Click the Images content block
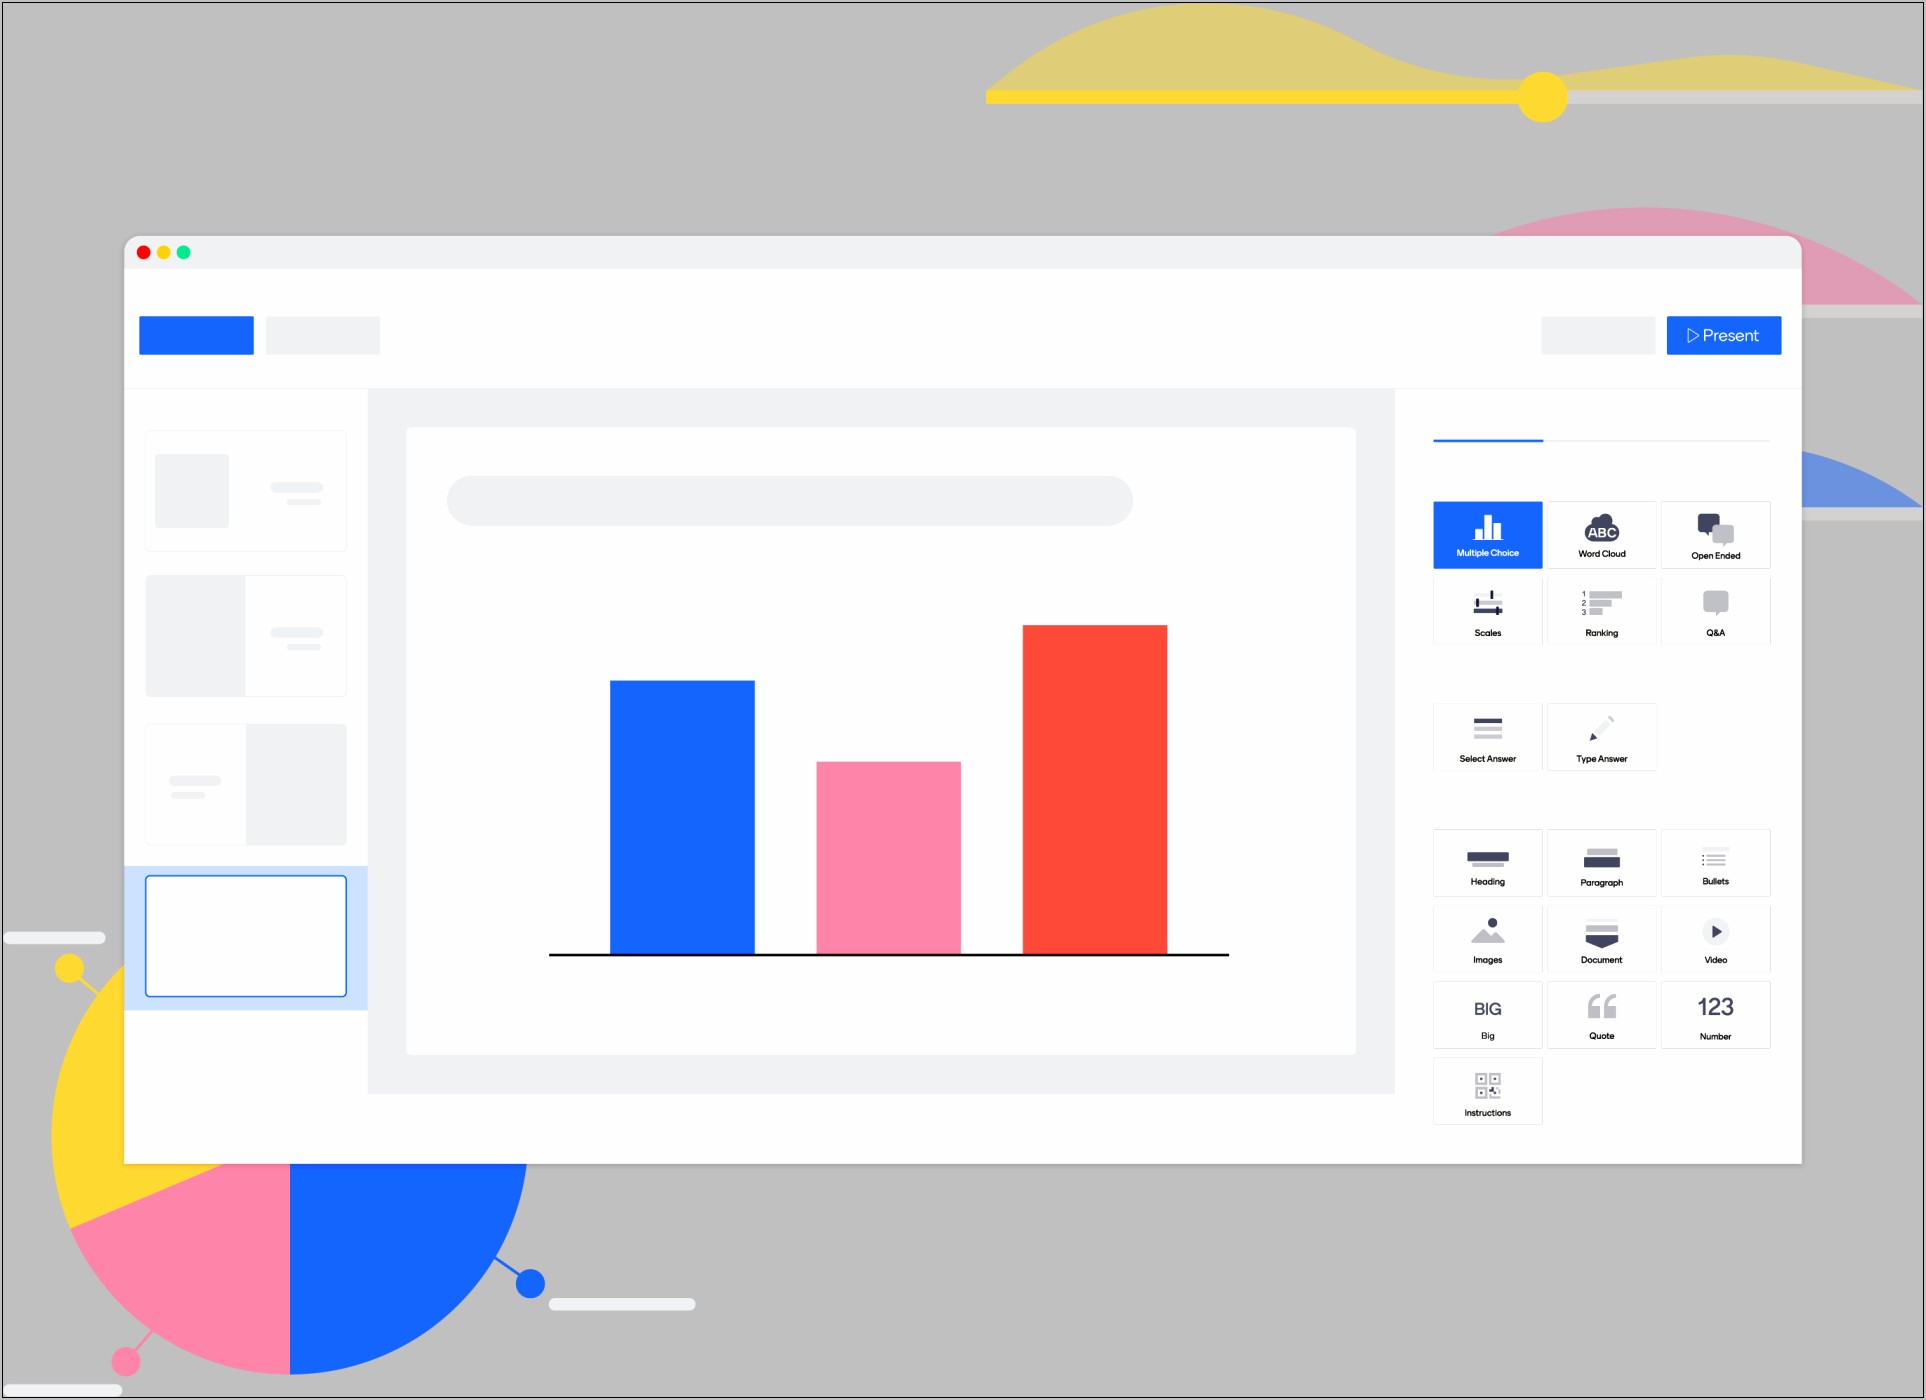The width and height of the screenshot is (1926, 1400). point(1486,939)
